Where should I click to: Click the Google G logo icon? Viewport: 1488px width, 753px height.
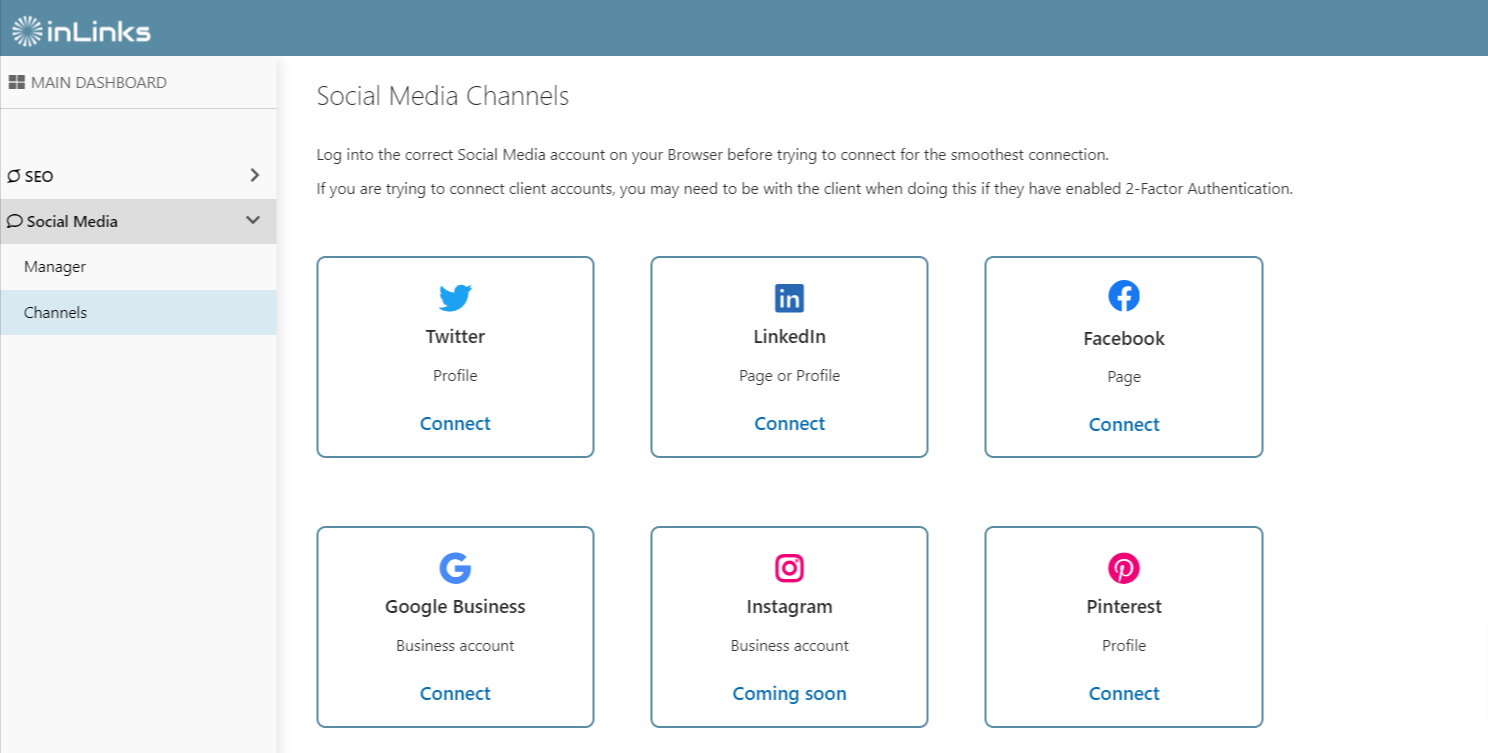[455, 568]
